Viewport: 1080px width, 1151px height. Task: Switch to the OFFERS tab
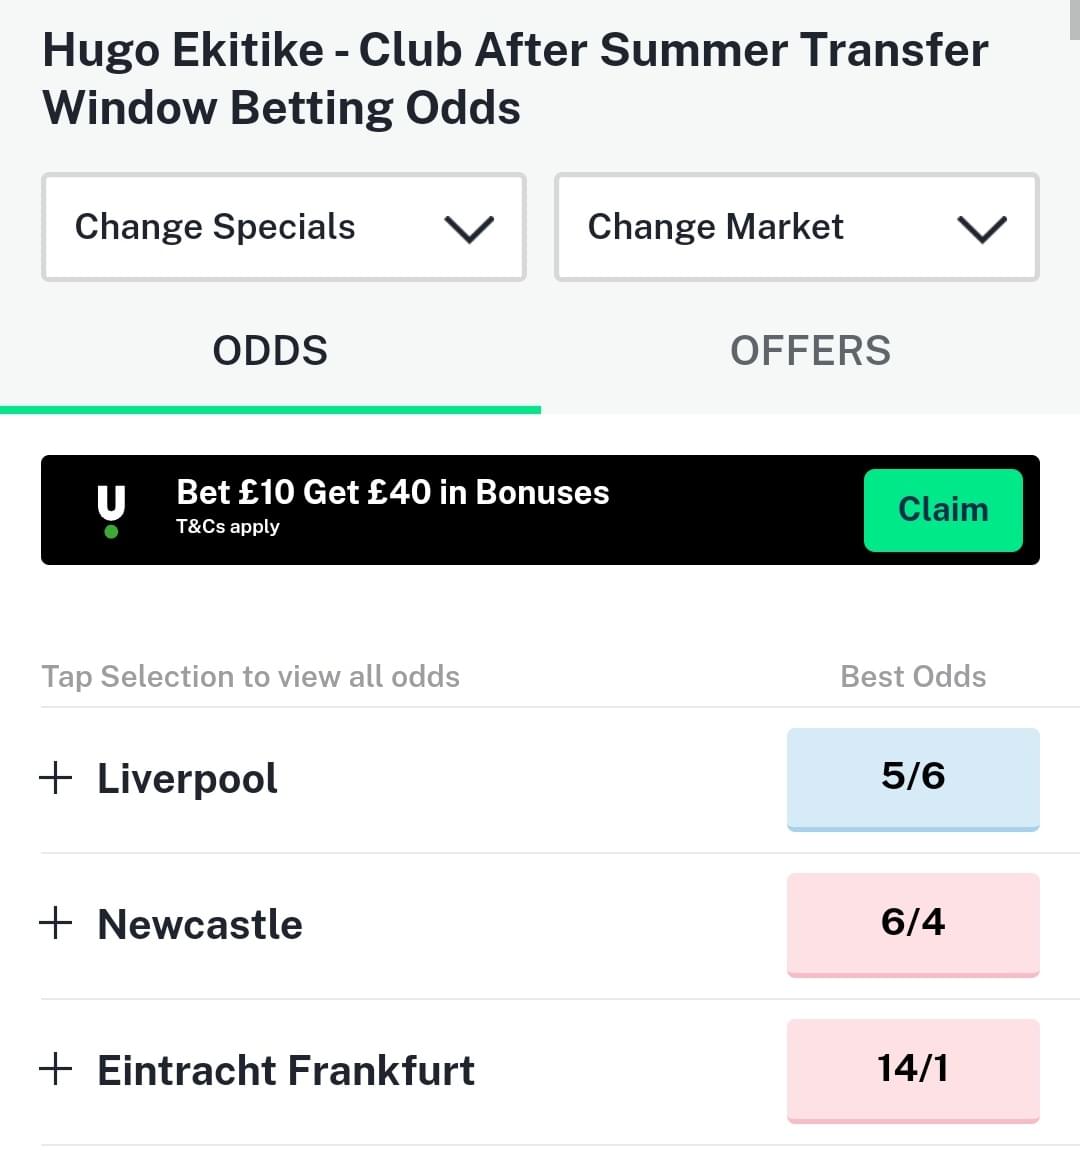(811, 351)
